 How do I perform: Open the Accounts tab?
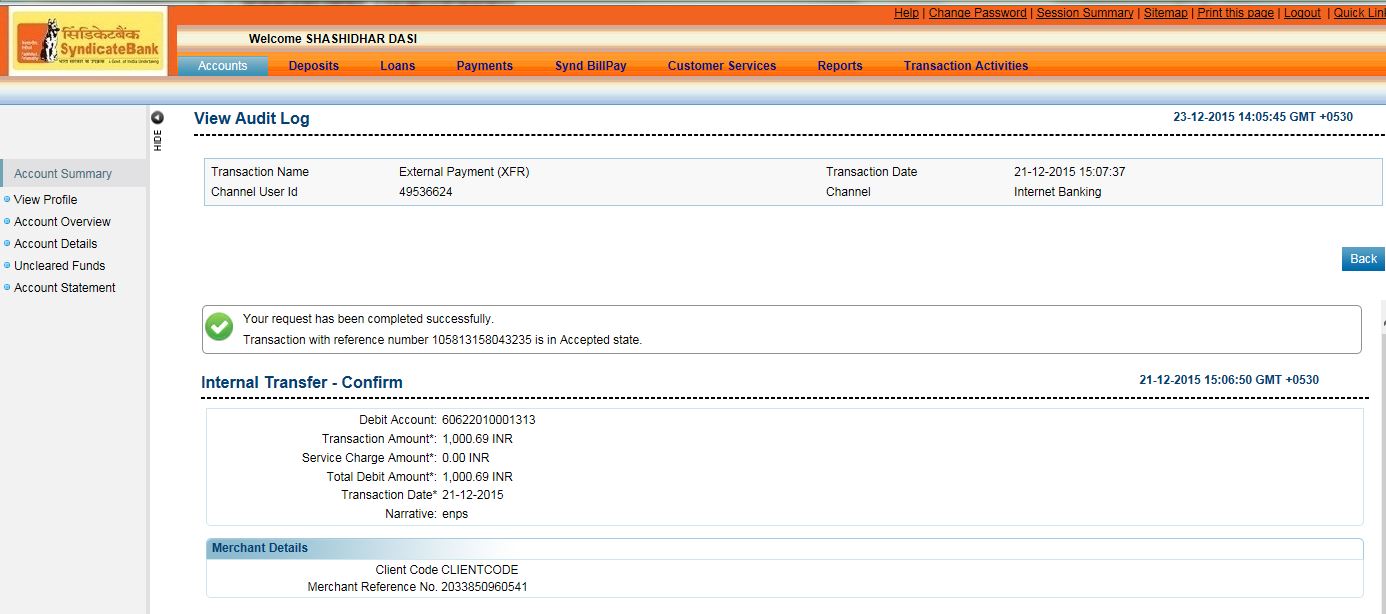(x=222, y=66)
